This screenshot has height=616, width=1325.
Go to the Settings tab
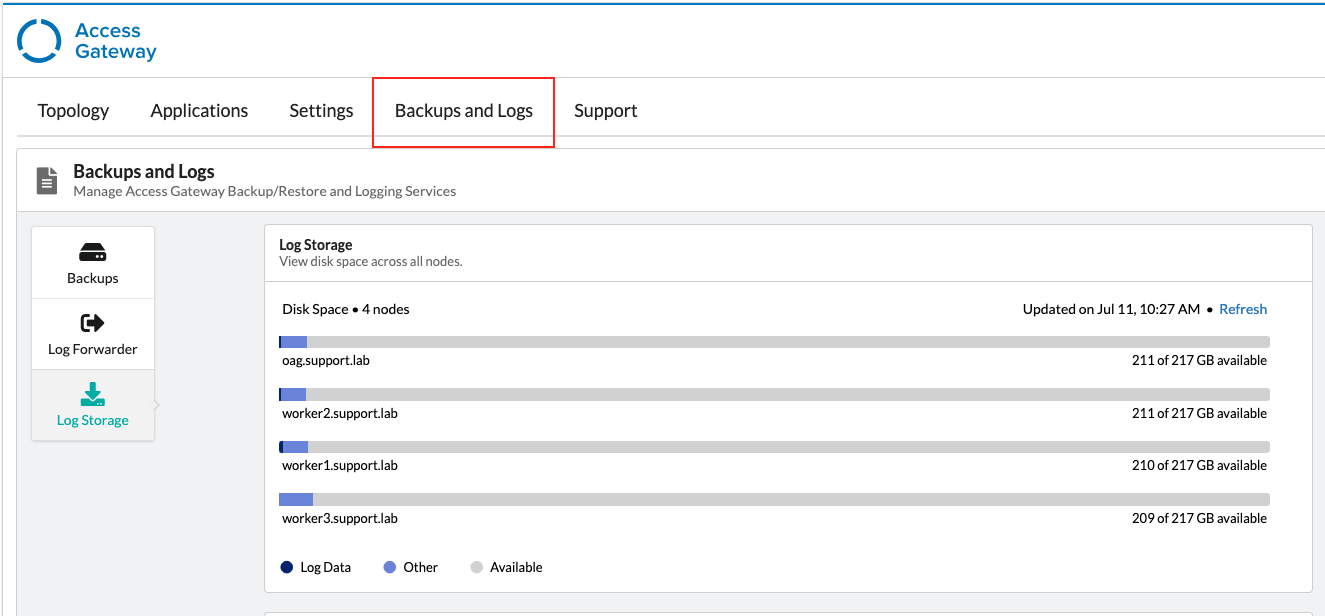pyautogui.click(x=321, y=111)
